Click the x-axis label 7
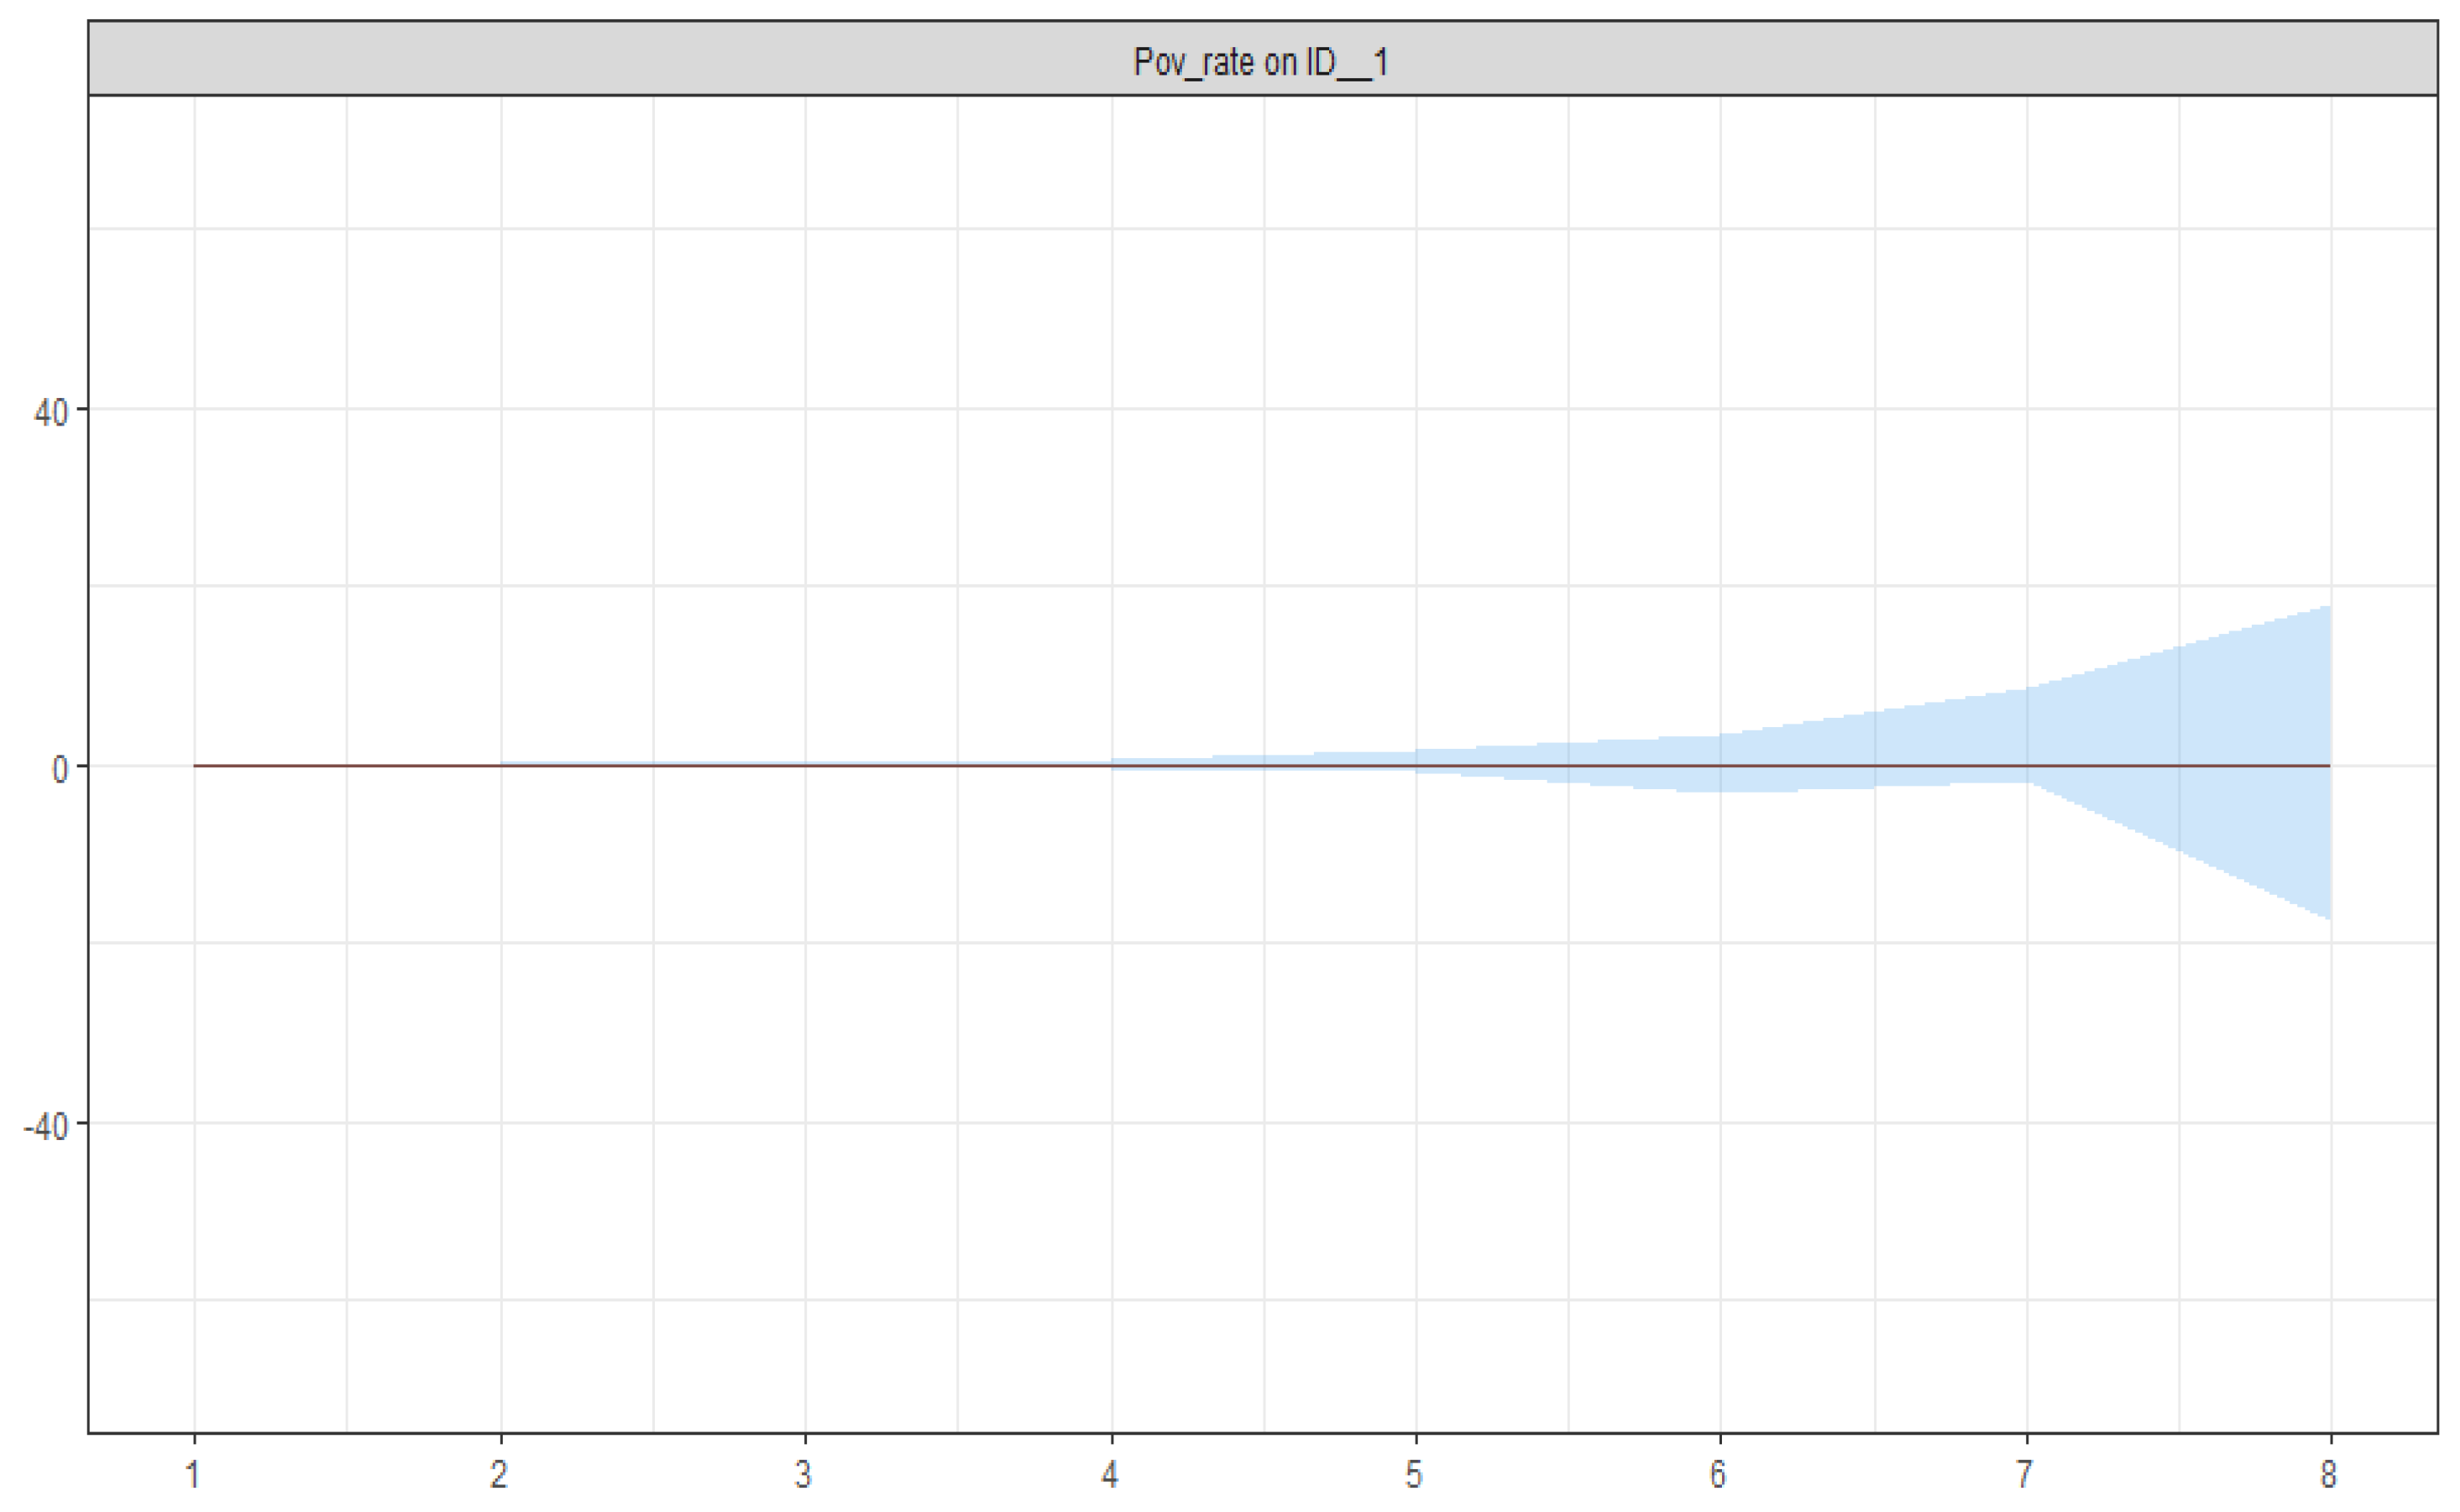The width and height of the screenshot is (2460, 1512). [2025, 1474]
